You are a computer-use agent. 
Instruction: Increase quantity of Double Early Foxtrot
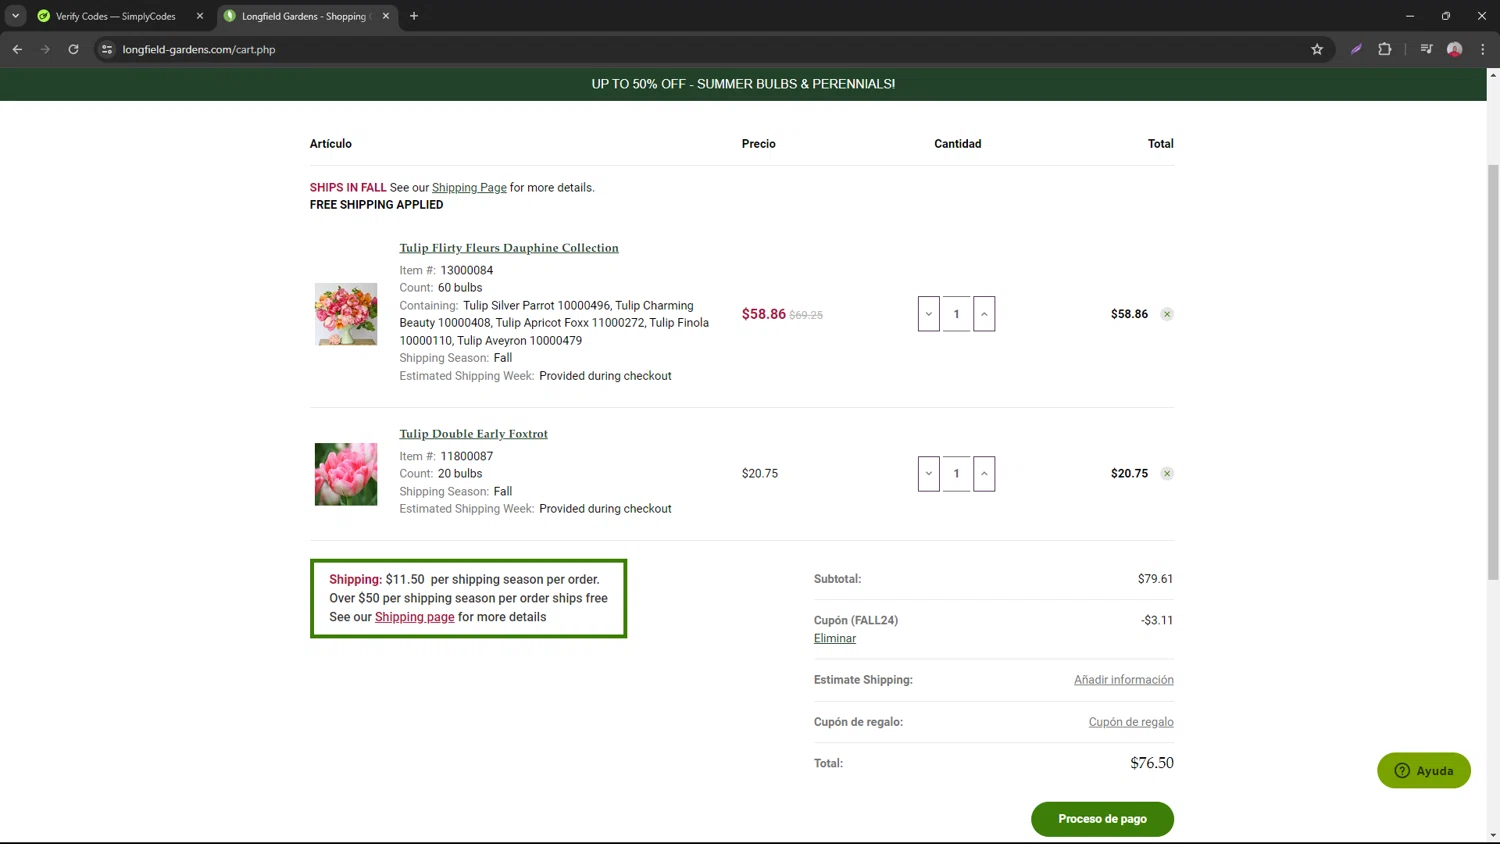tap(984, 474)
